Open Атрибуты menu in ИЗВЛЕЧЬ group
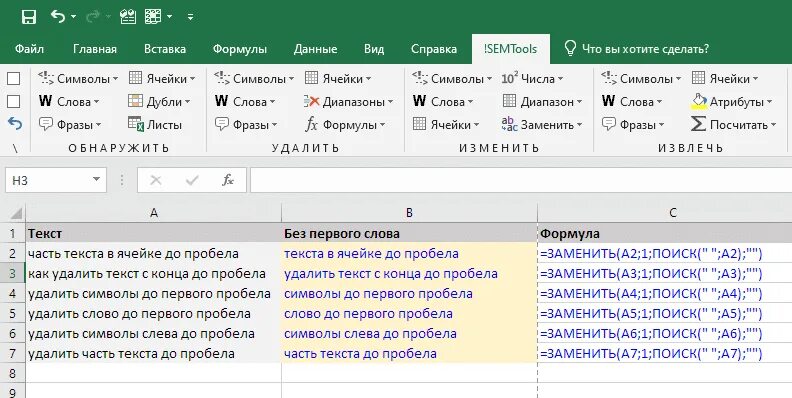Screen dimensions: 792x398 [x=732, y=102]
